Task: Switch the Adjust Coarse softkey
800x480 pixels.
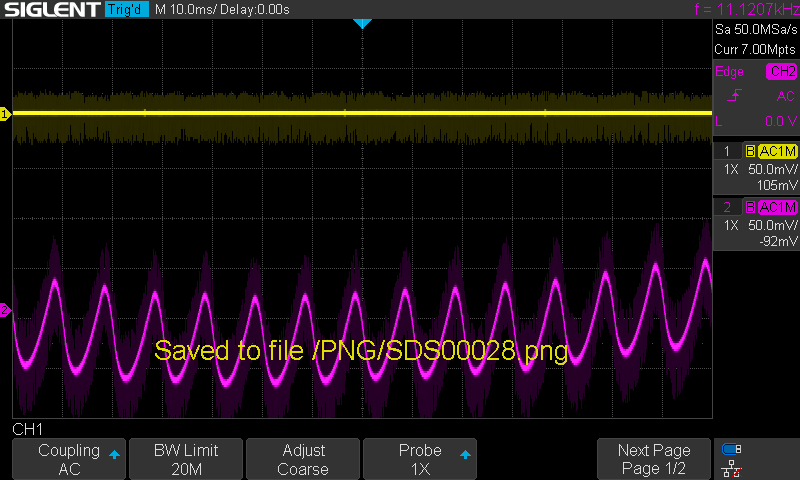Action: click(x=303, y=459)
